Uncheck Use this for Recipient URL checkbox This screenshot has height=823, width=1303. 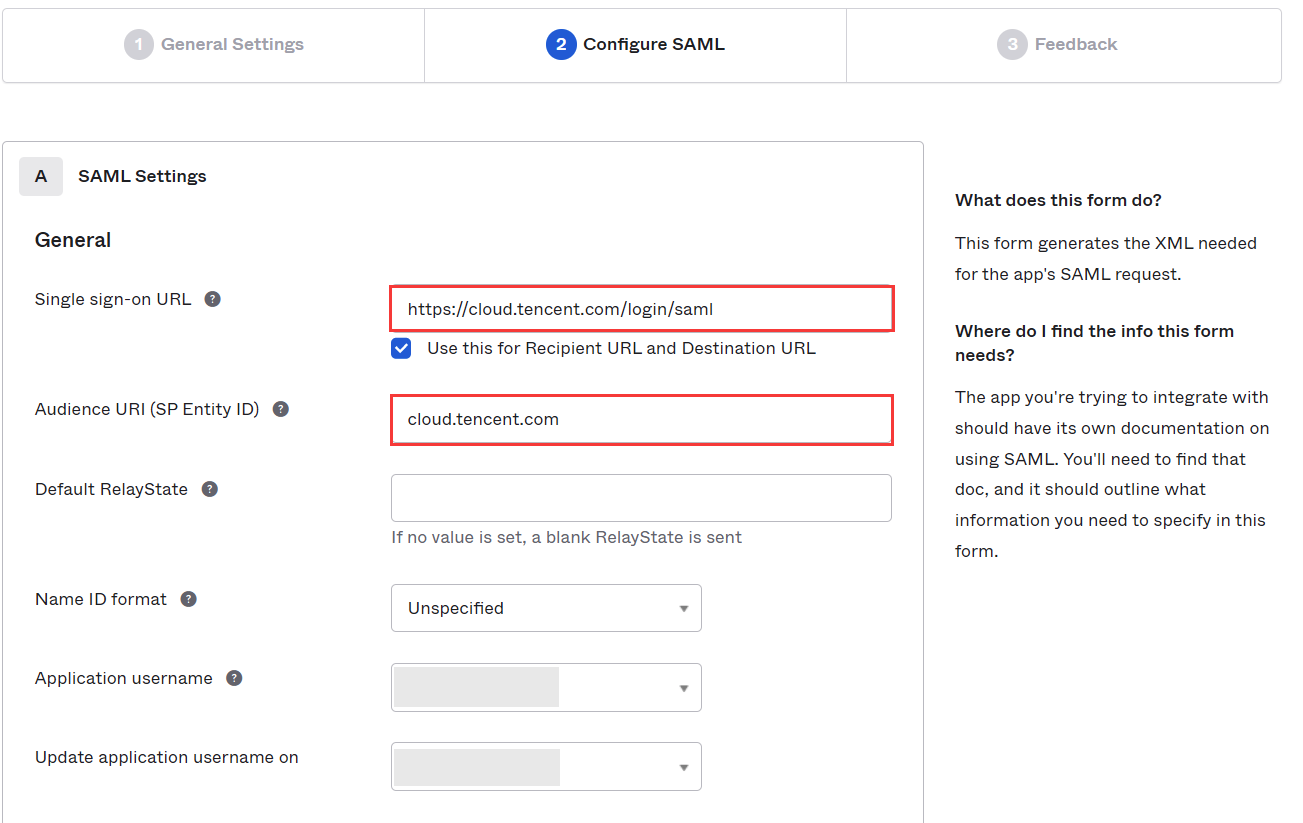[401, 349]
